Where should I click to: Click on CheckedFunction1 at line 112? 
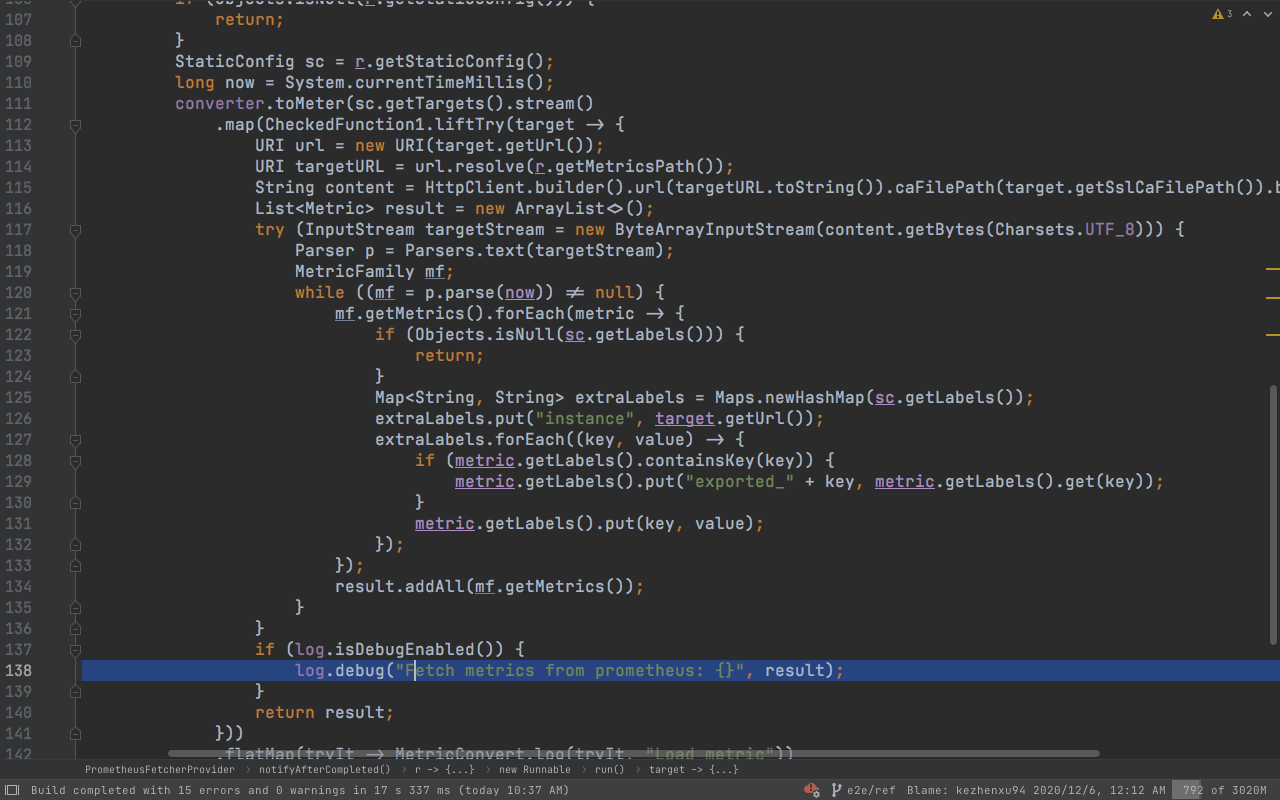click(340, 124)
